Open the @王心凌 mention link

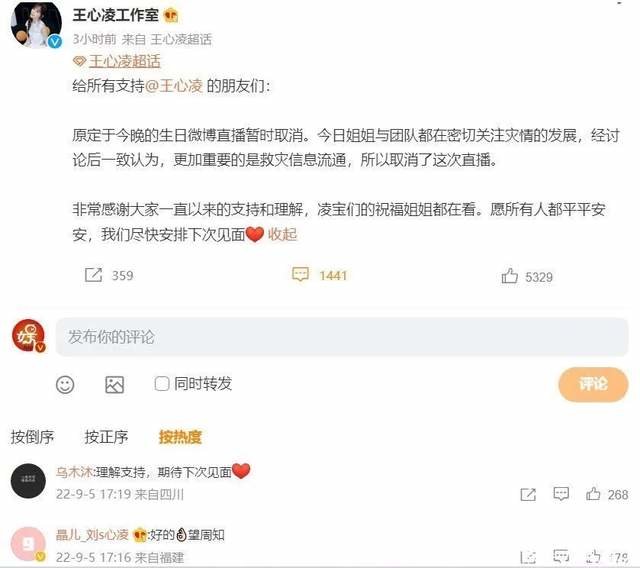[174, 86]
